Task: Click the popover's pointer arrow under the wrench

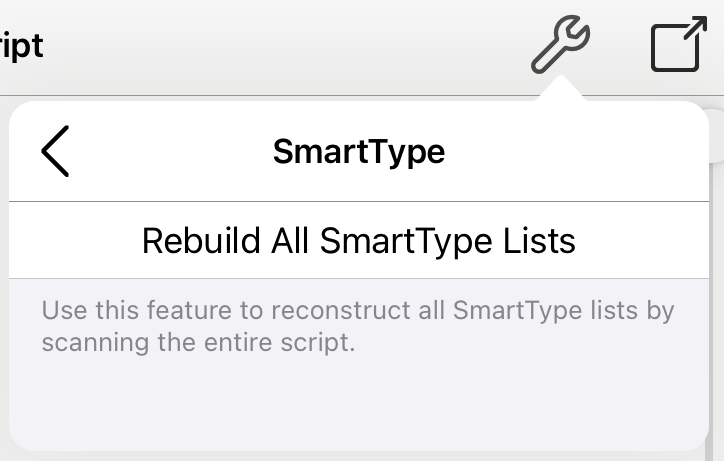Action: point(561,89)
